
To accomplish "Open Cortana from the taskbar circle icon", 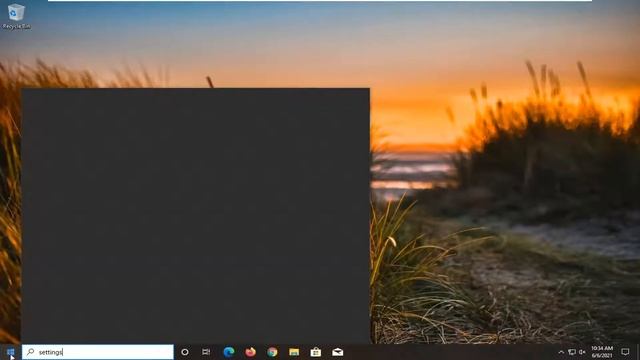I will tap(185, 352).
